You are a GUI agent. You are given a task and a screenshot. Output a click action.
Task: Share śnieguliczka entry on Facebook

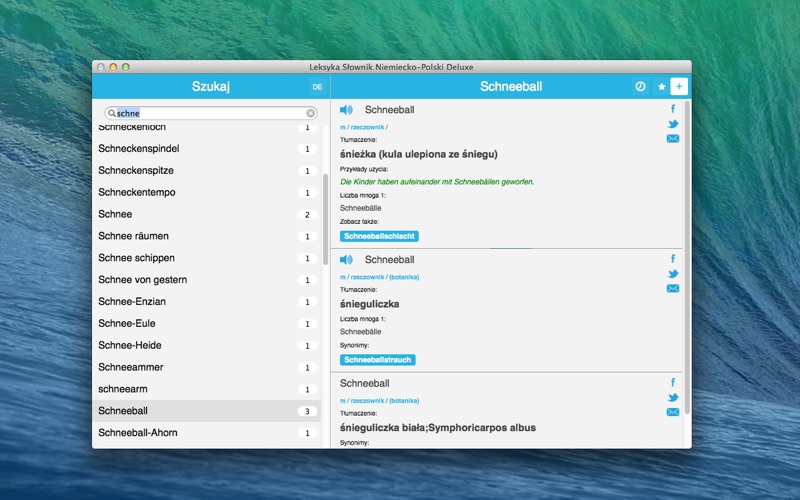coord(673,259)
